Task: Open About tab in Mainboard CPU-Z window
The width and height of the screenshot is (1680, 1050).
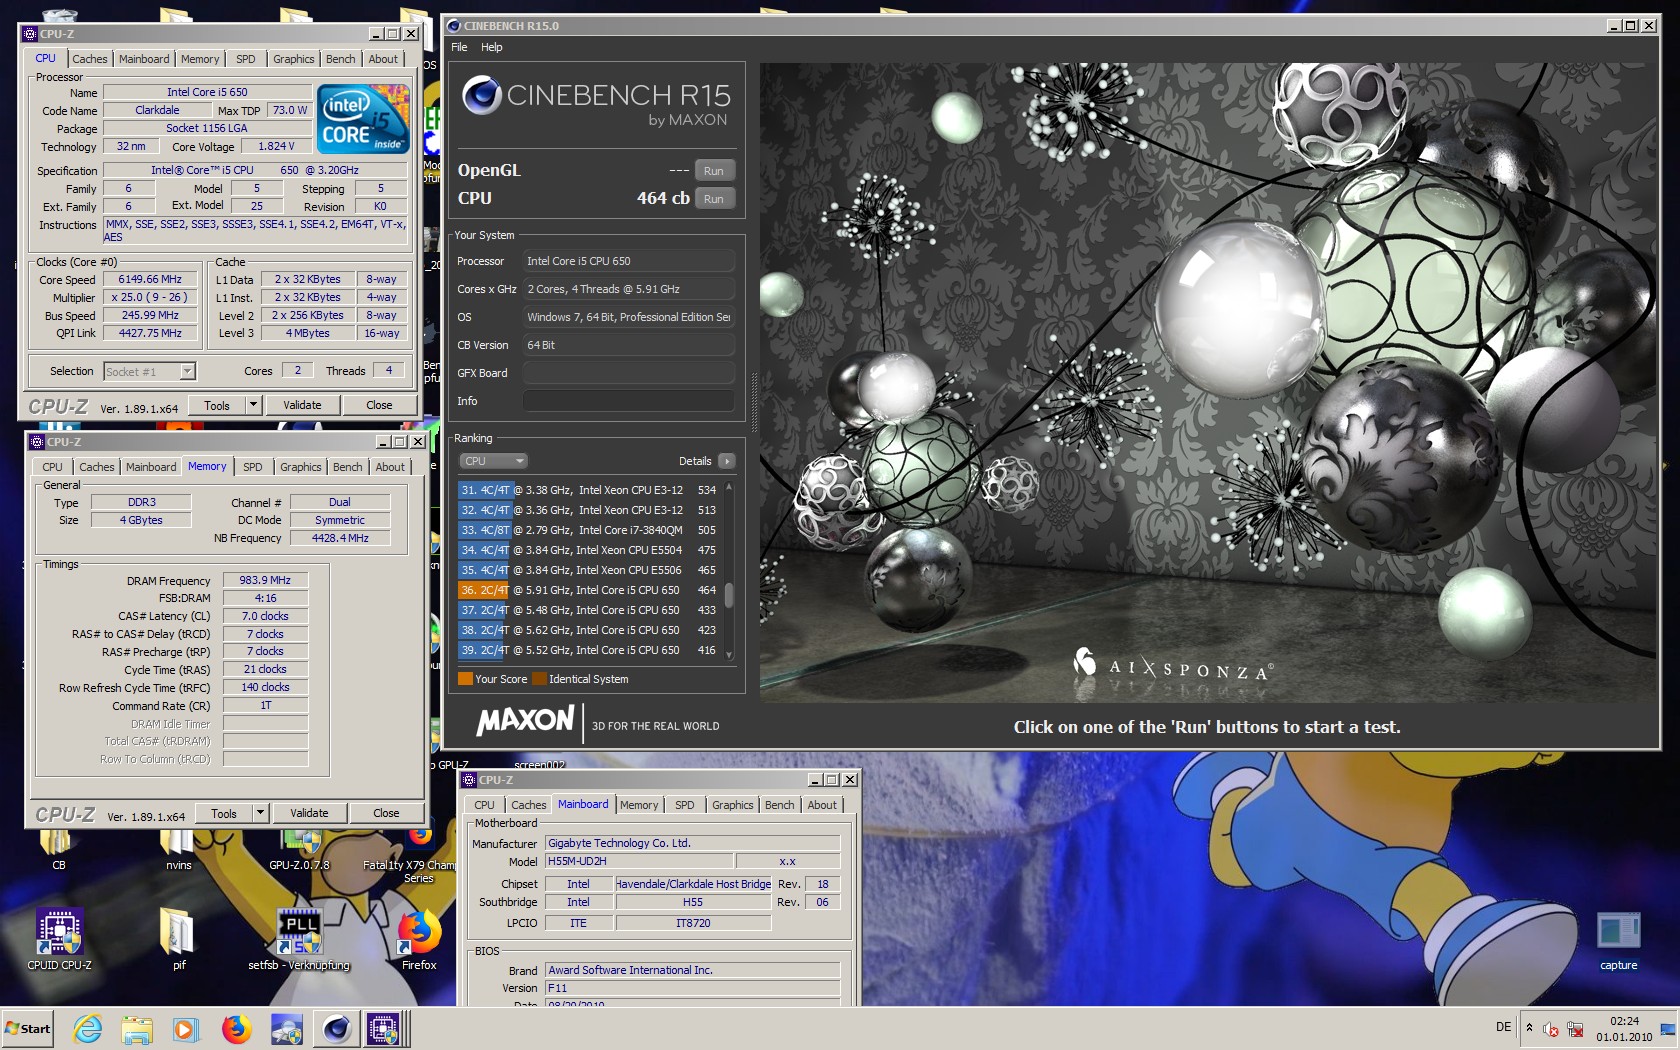Action: tap(822, 805)
